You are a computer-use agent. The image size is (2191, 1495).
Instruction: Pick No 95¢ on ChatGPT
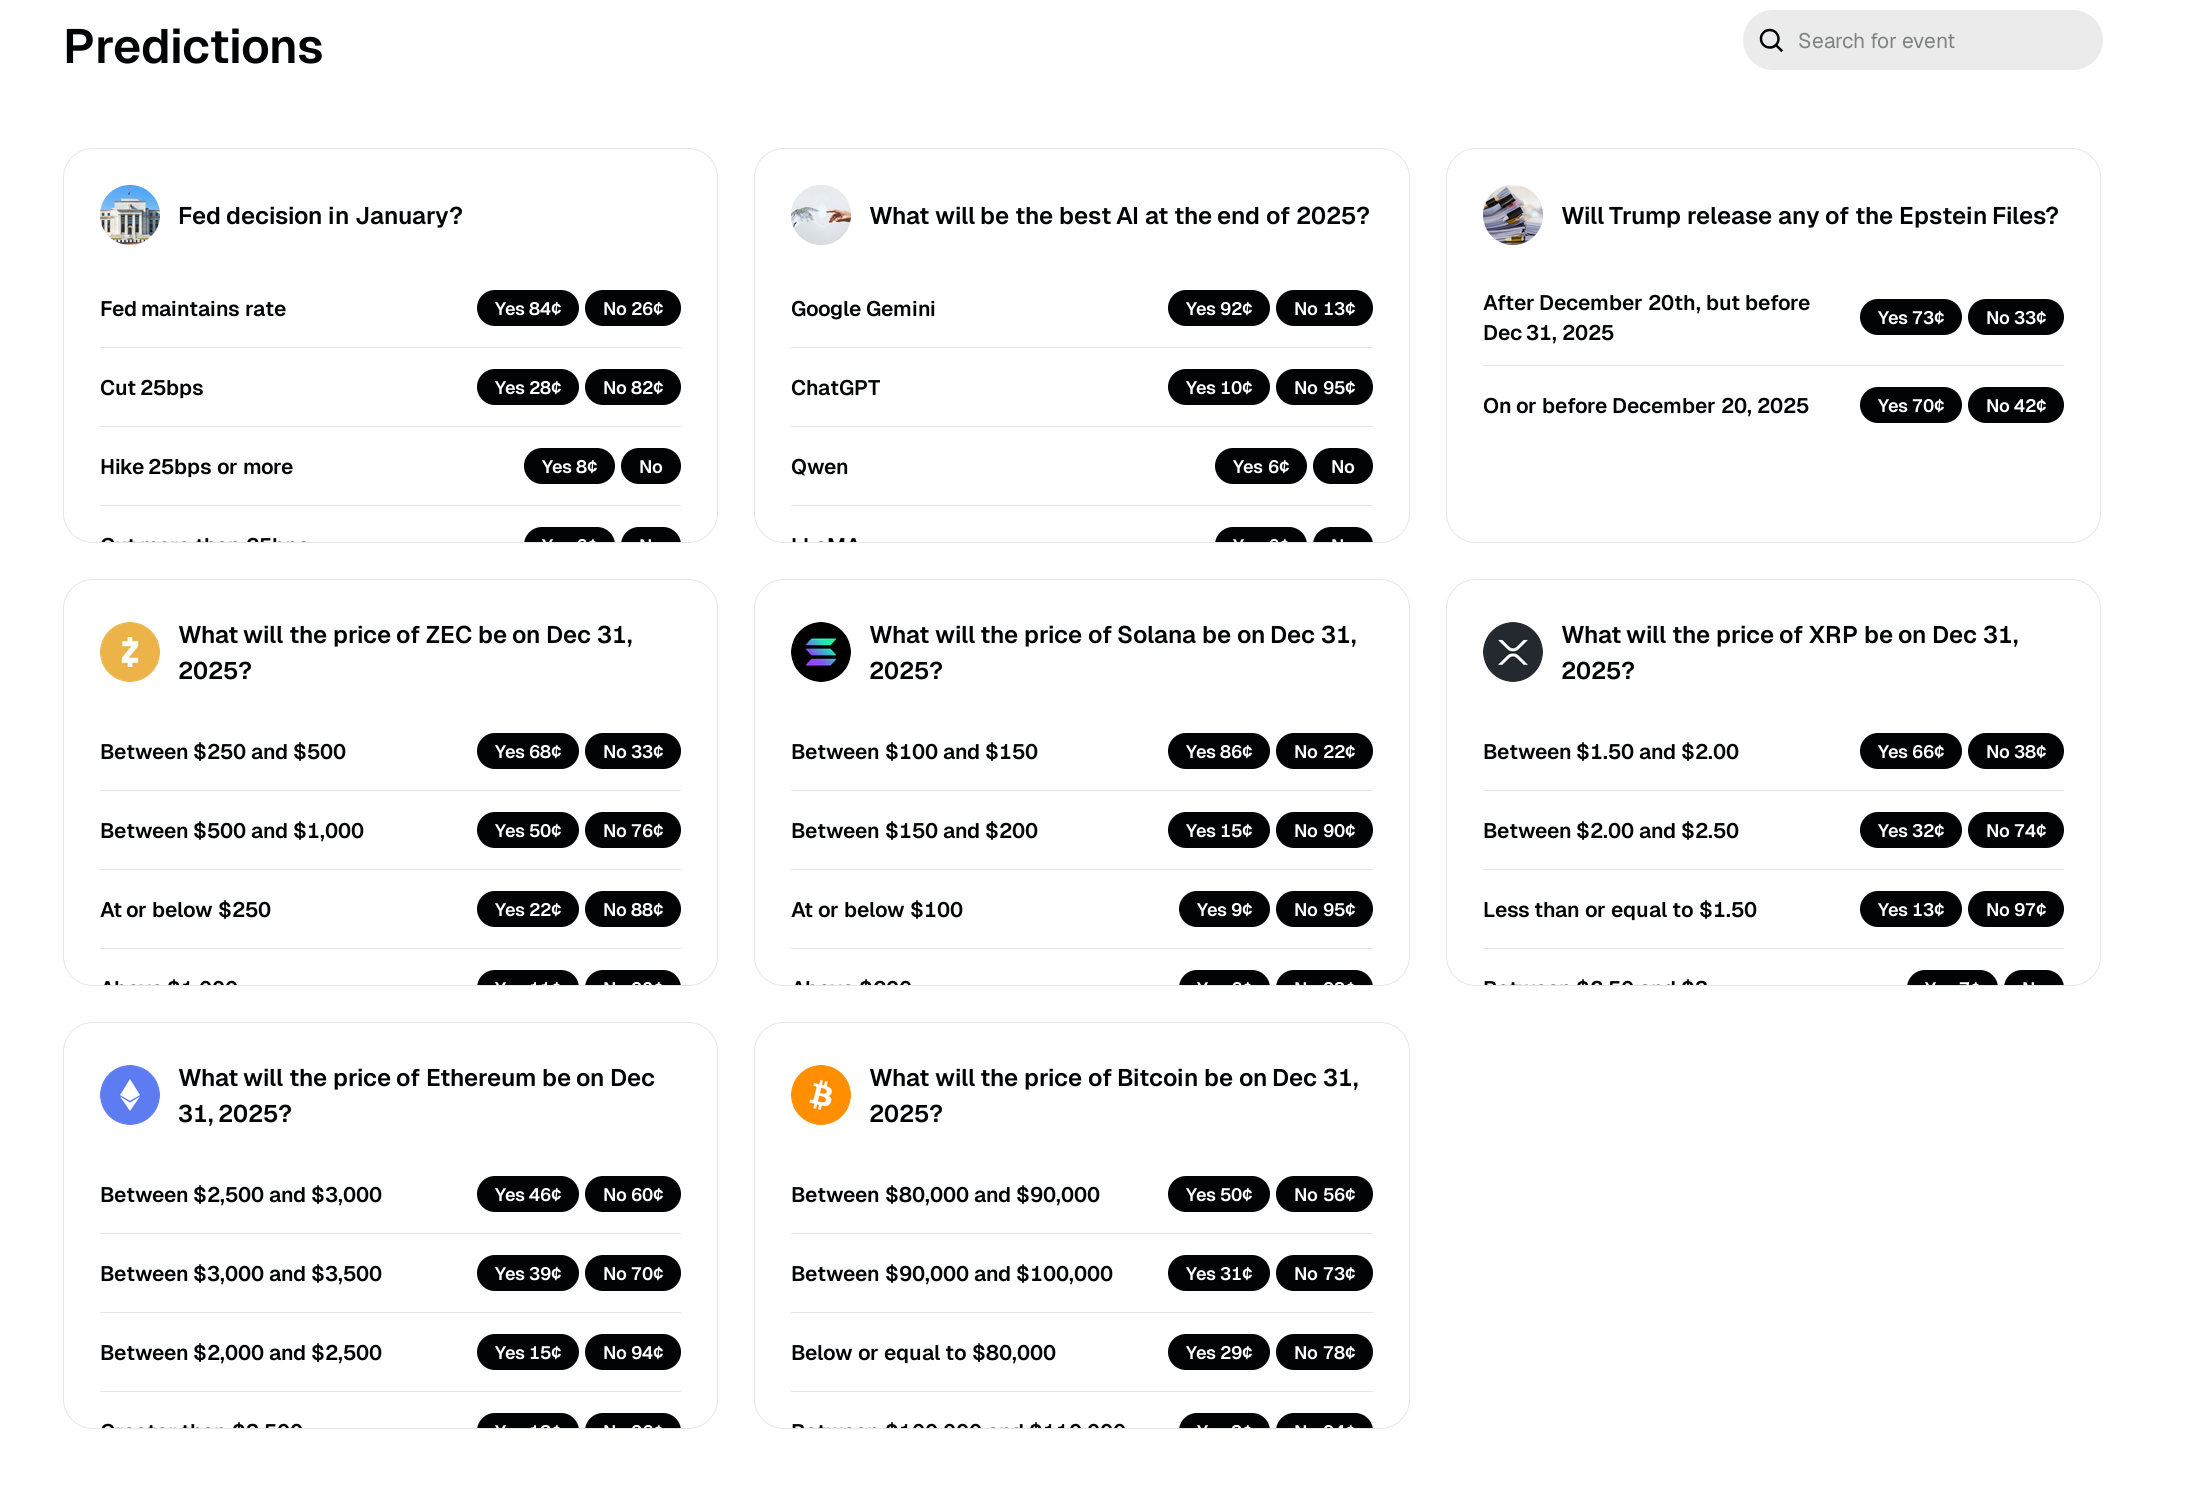pyautogui.click(x=1324, y=387)
